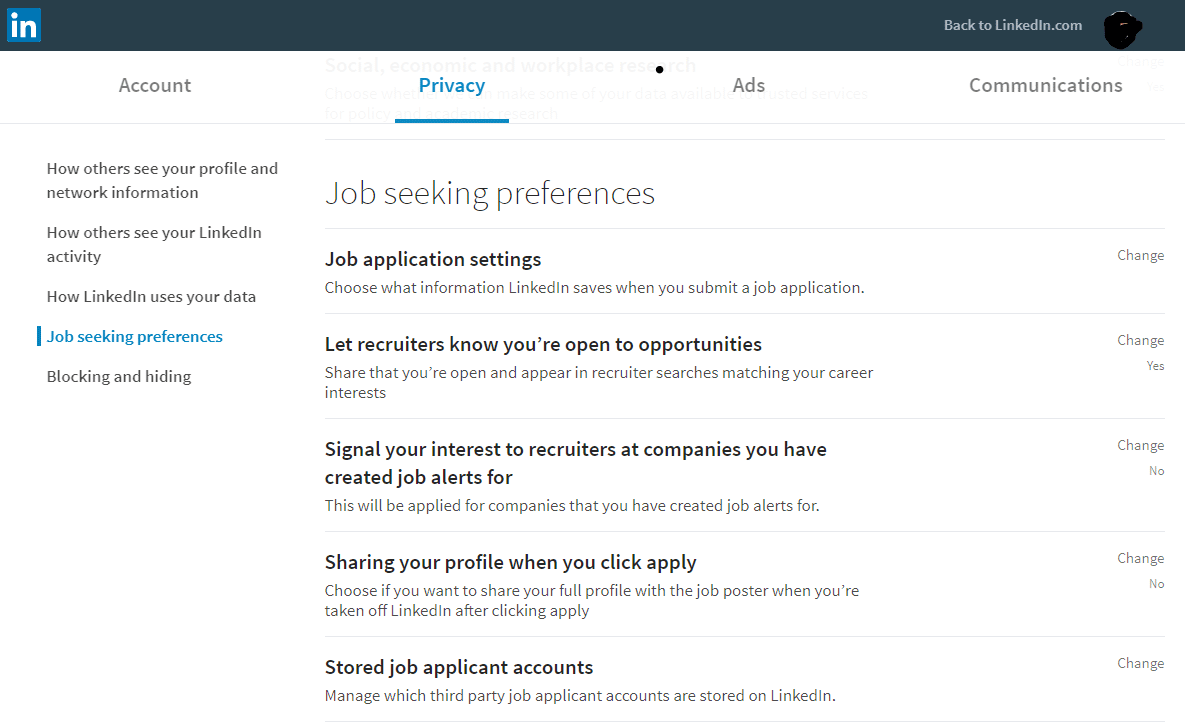Change 'Sharing your profile when you click apply'
Image resolution: width=1185 pixels, height=728 pixels.
click(x=1140, y=558)
